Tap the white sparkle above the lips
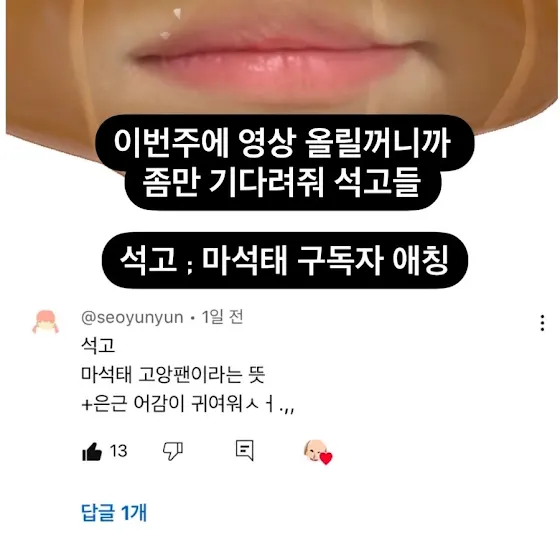The width and height of the screenshot is (560, 560). (177, 14)
